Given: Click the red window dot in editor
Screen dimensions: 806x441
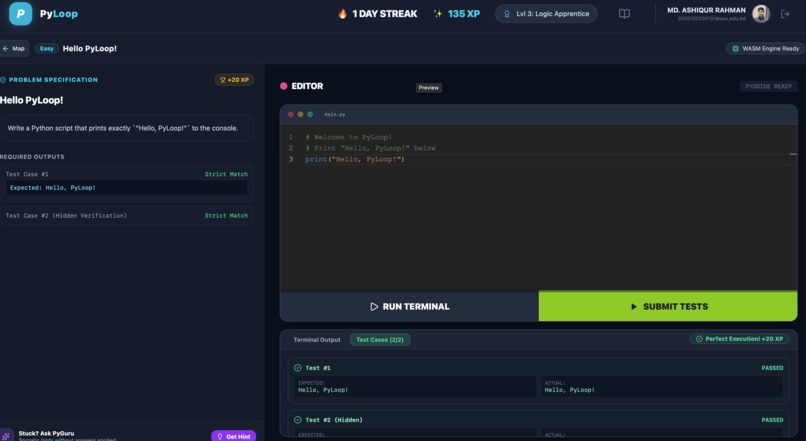Looking at the screenshot, I should [291, 114].
